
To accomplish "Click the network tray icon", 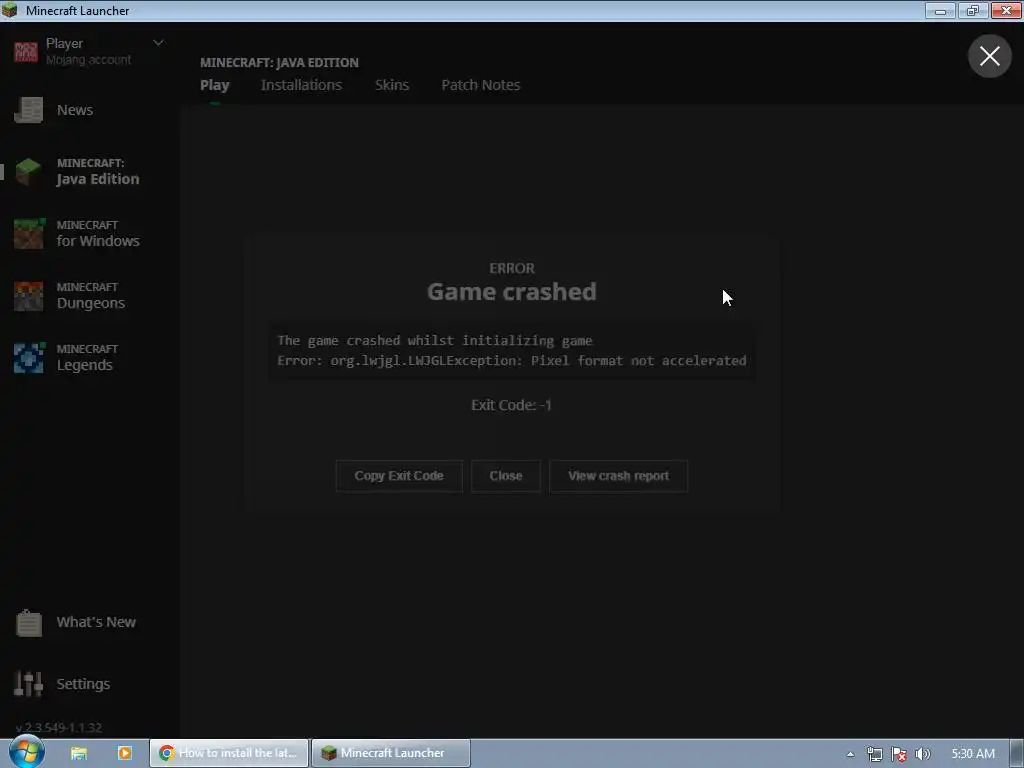I will click(874, 754).
